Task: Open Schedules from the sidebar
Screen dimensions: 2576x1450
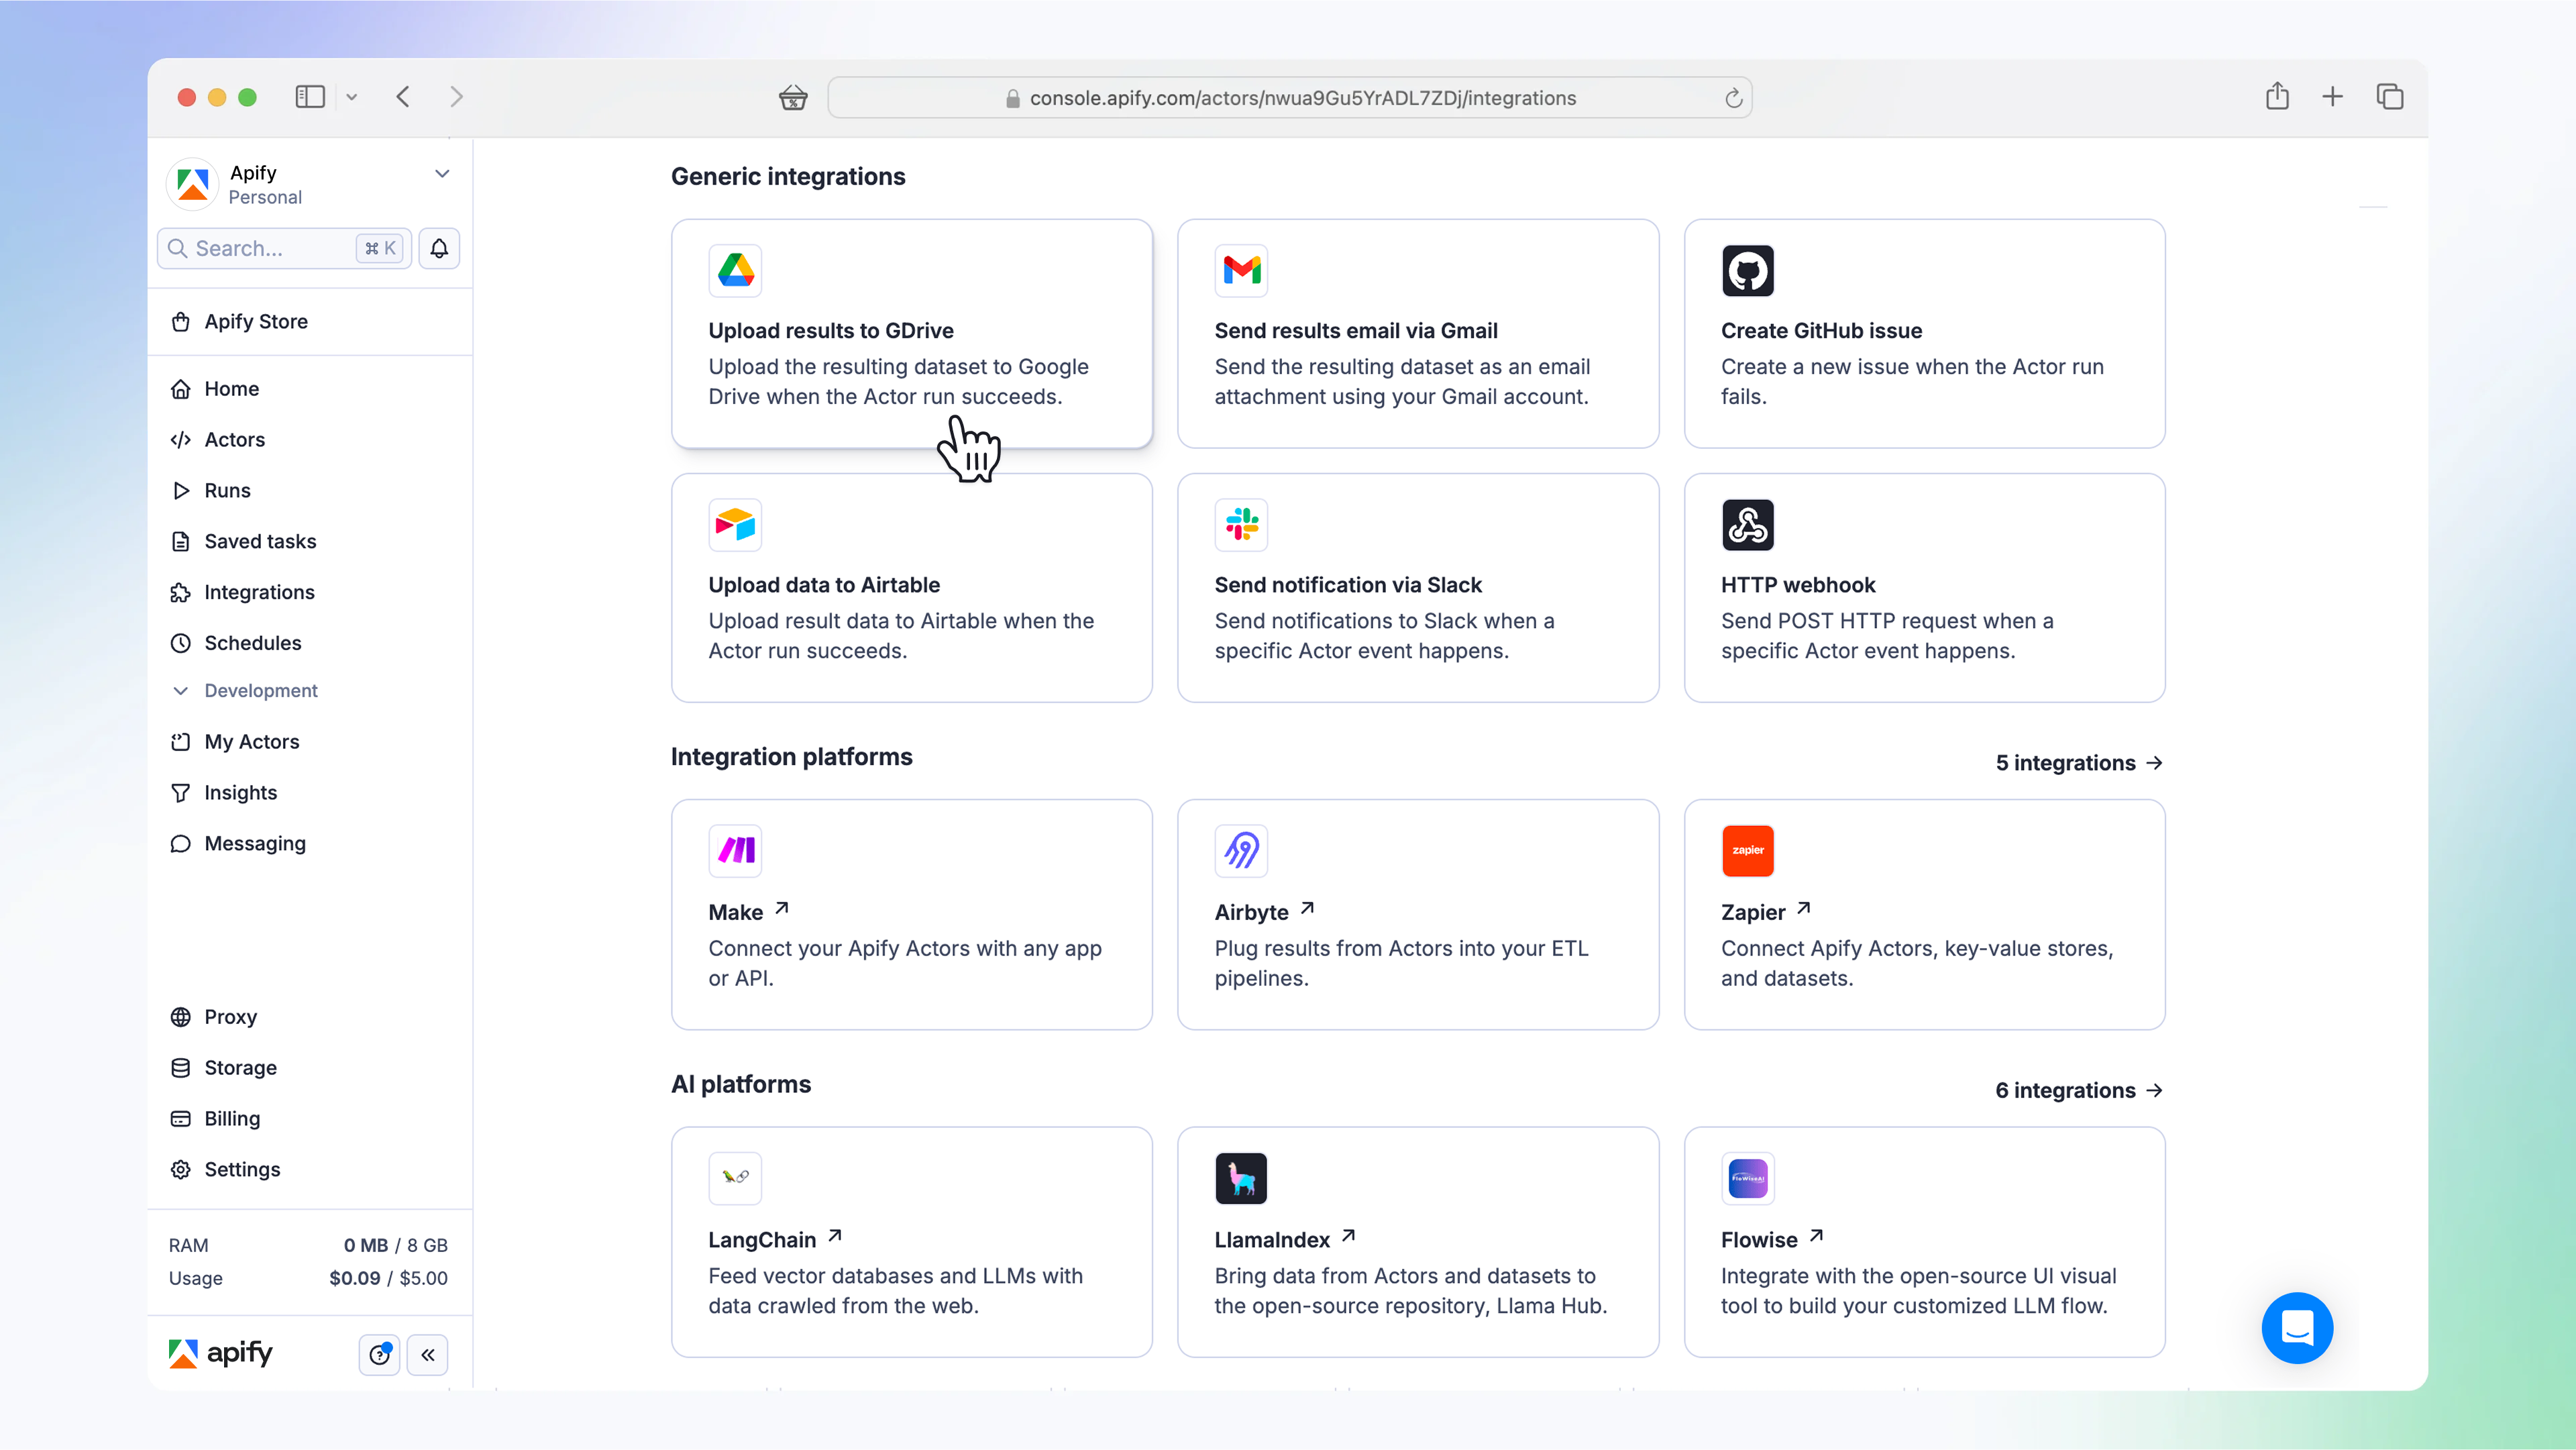Action: pyautogui.click(x=251, y=643)
